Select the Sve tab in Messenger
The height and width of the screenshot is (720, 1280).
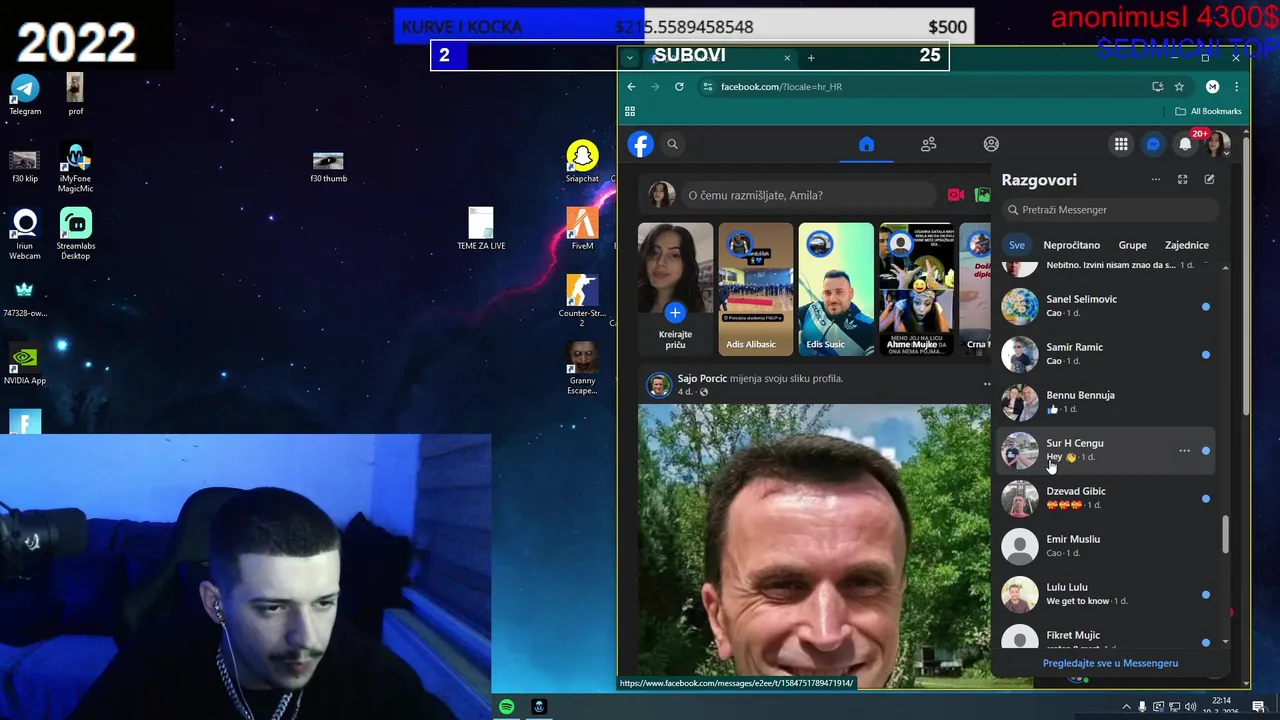click(1017, 245)
